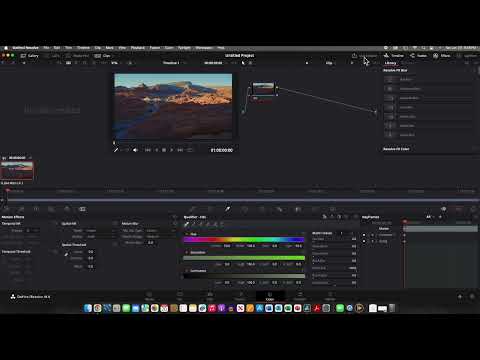The width and height of the screenshot is (480, 360).
Task: Switch to the Color page tab
Action: pos(270,296)
